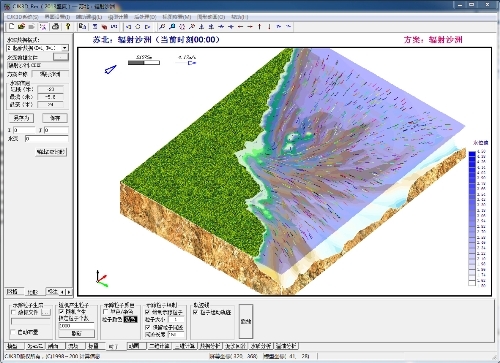
Task: Click the button below the 5000 field
Action: click(x=77, y=333)
